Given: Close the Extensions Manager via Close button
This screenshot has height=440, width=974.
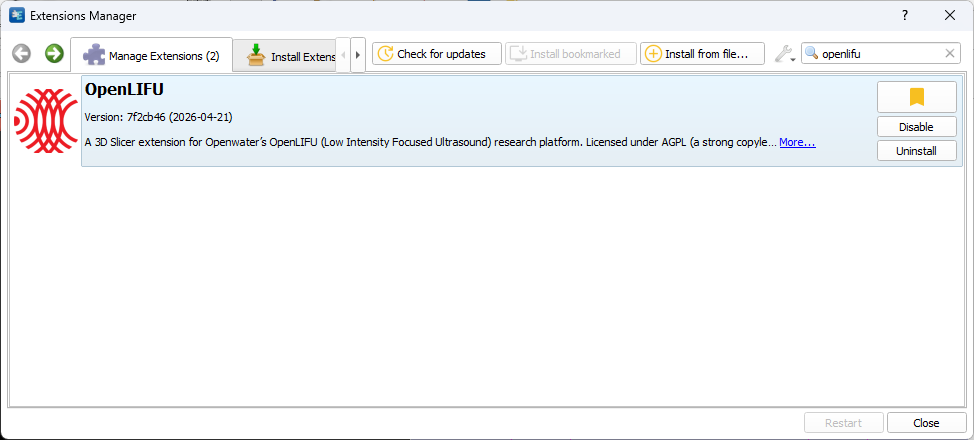Looking at the screenshot, I should [x=926, y=423].
